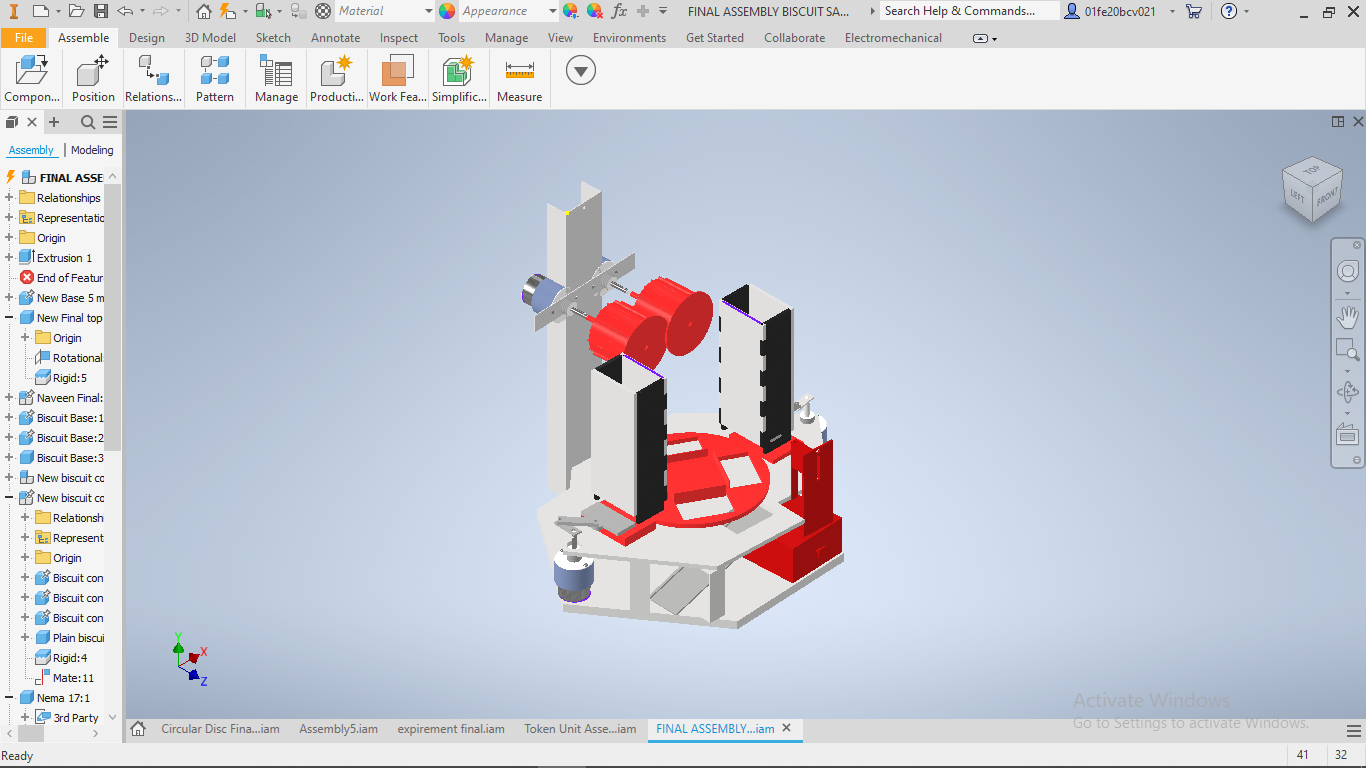
Task: Expand the Biscuit Base:2 node
Action: tap(9, 437)
